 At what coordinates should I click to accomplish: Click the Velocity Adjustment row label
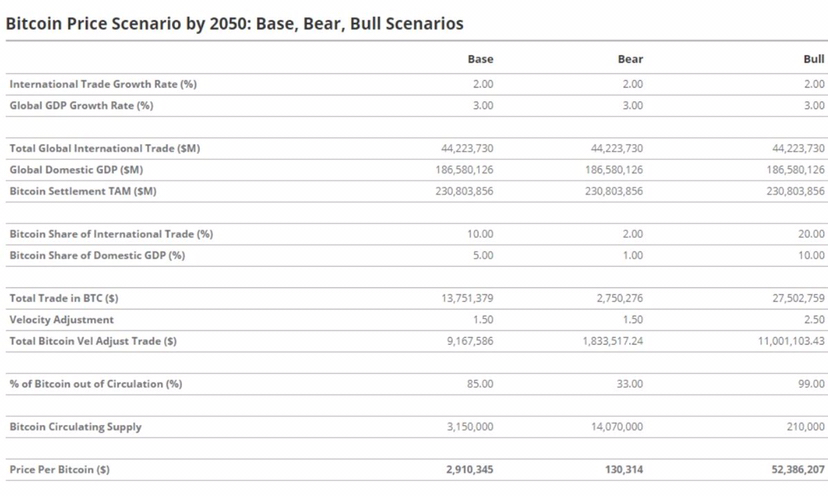[62, 320]
